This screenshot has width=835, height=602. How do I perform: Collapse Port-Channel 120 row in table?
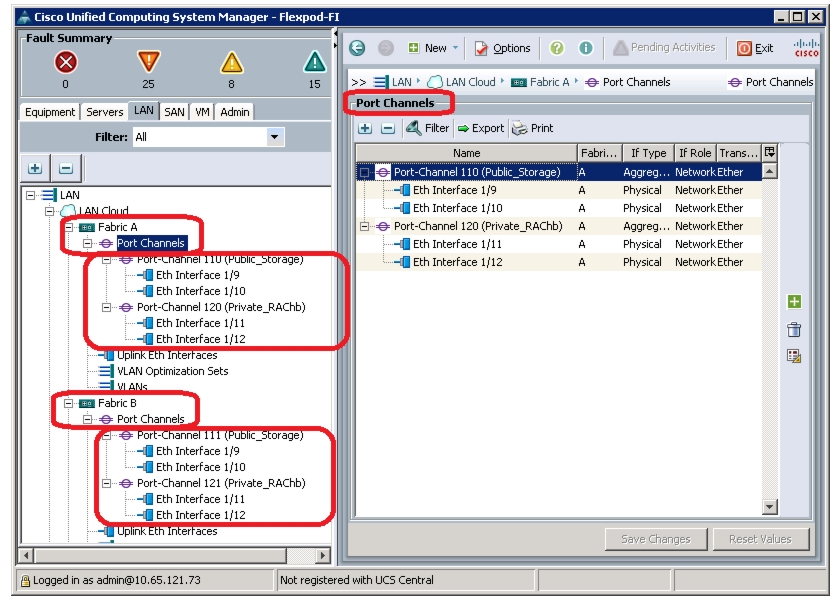tap(364, 226)
